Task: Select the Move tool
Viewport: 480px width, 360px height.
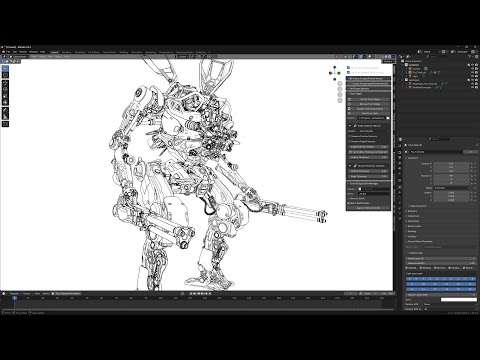Action: 5,83
